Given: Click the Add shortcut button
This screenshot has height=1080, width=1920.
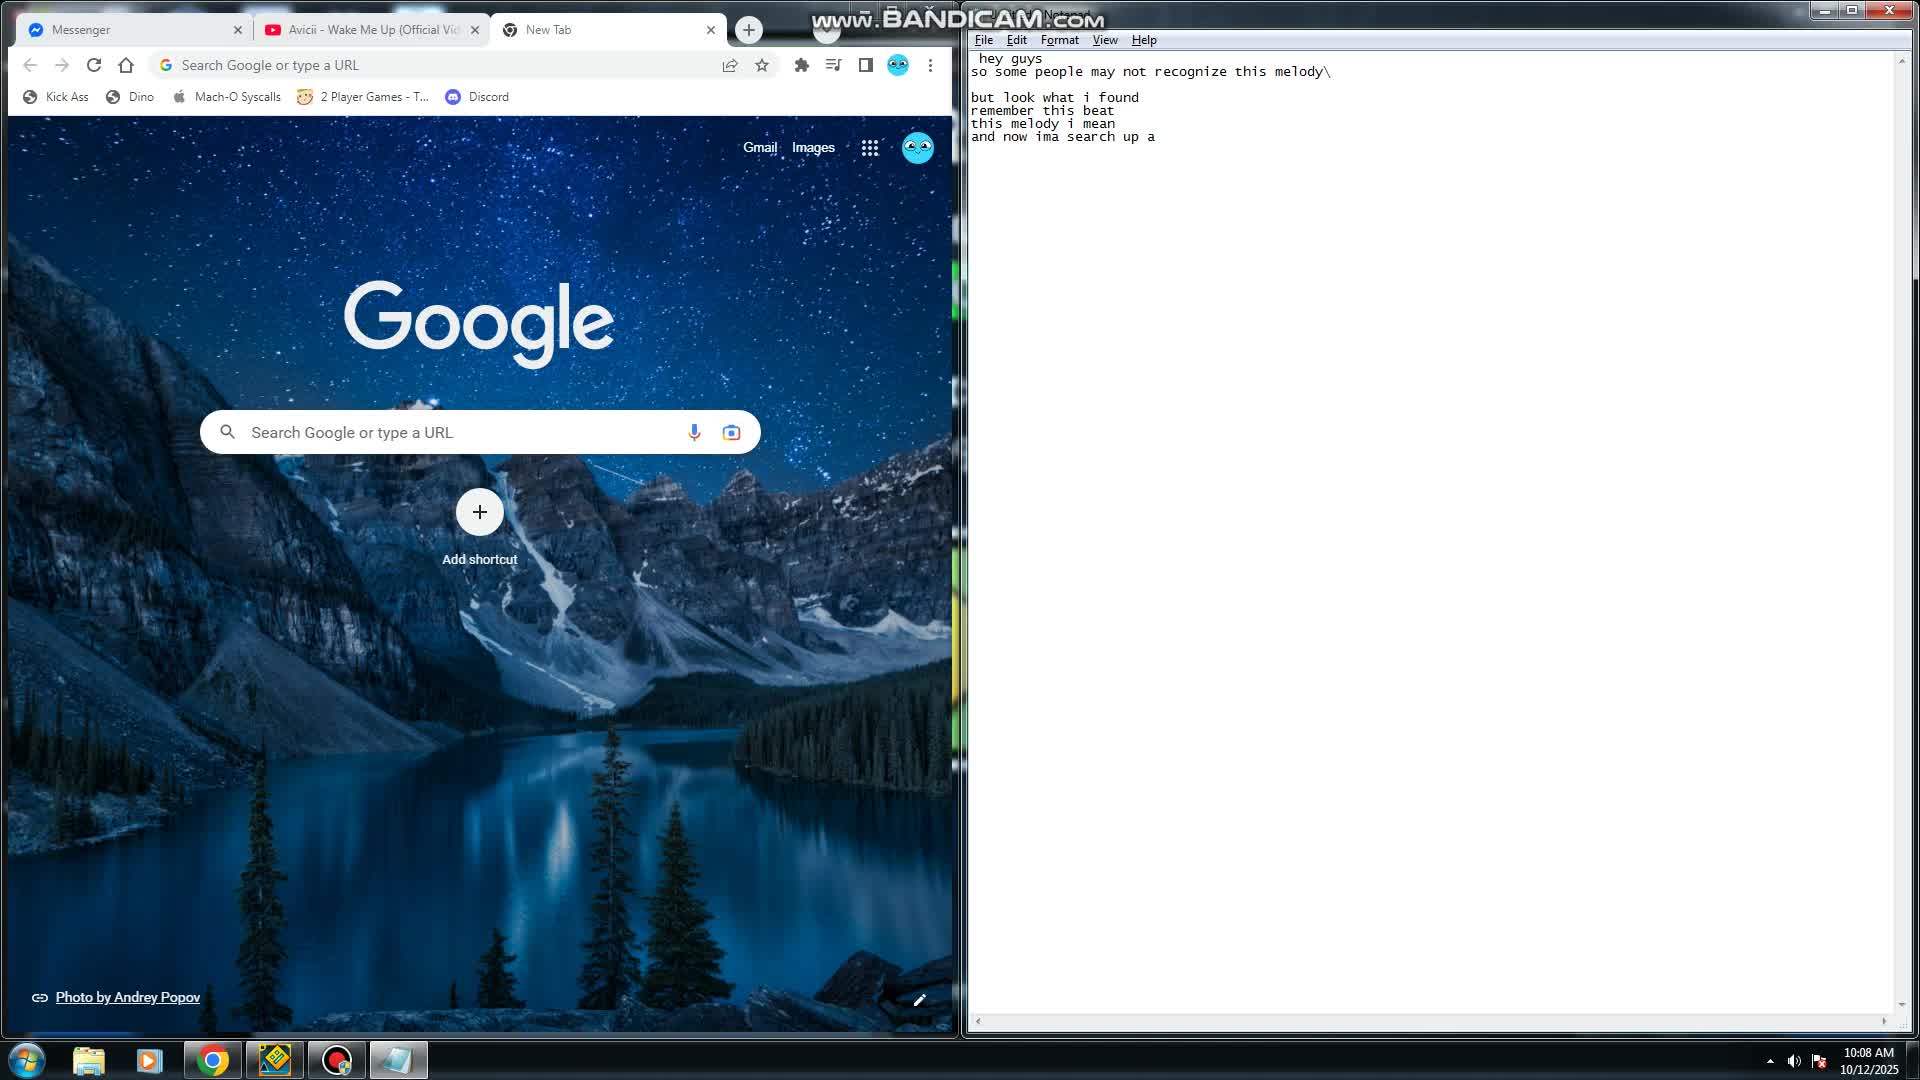Looking at the screenshot, I should point(480,513).
